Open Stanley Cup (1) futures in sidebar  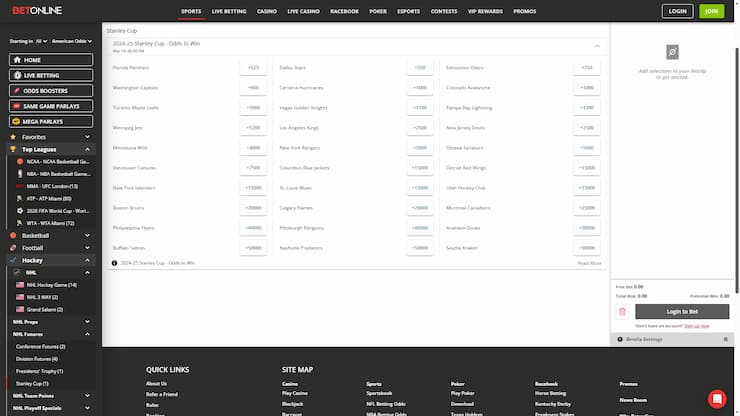point(32,383)
